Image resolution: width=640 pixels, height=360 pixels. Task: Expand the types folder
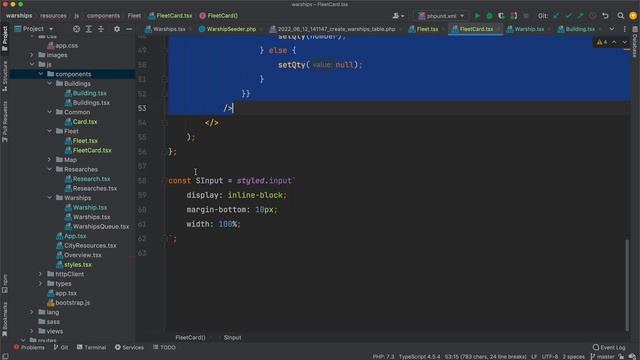(x=41, y=283)
